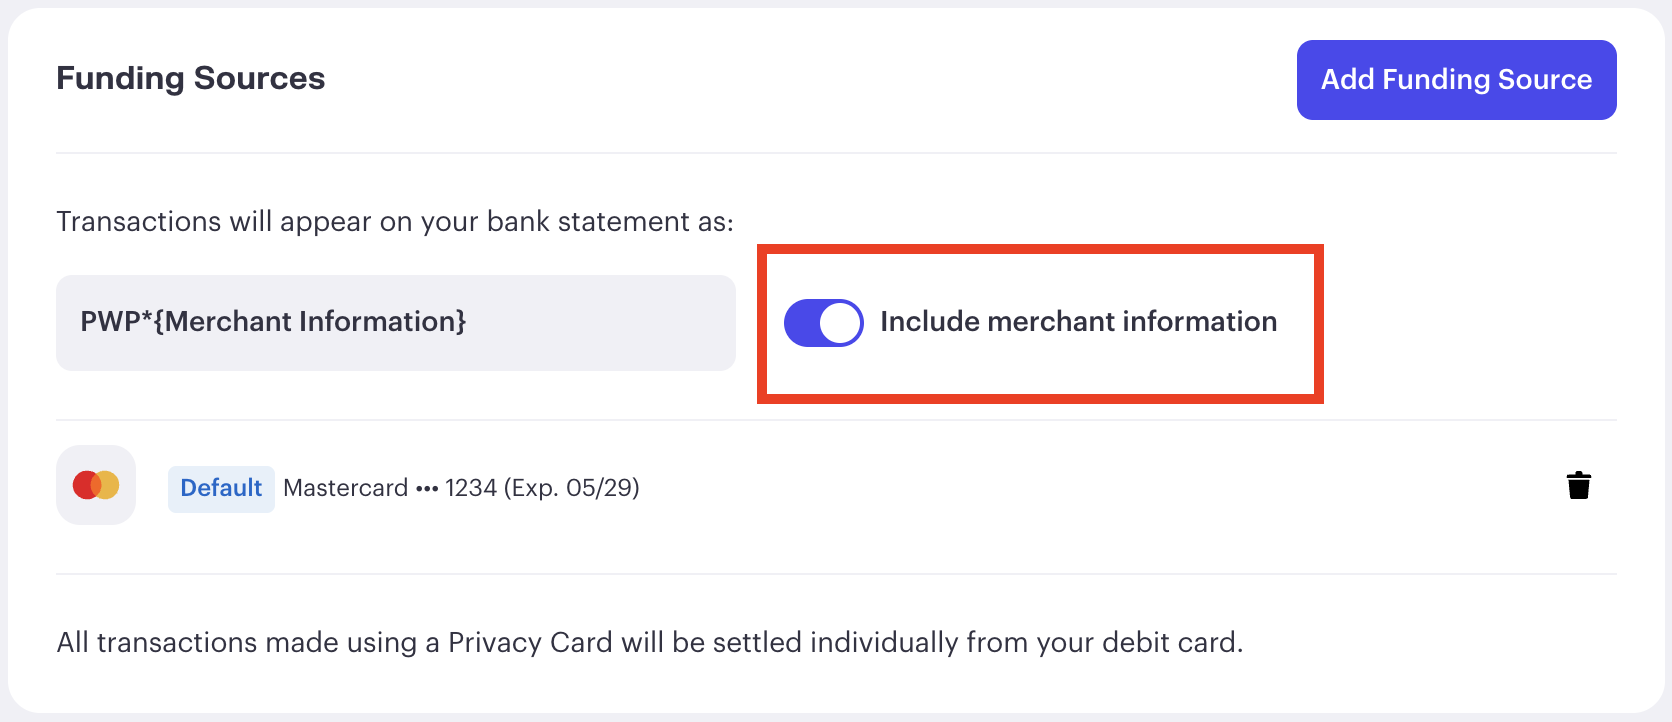Delete the Mastercard funding source via trash icon
Screen dimensions: 1672x722
[x=1579, y=485]
